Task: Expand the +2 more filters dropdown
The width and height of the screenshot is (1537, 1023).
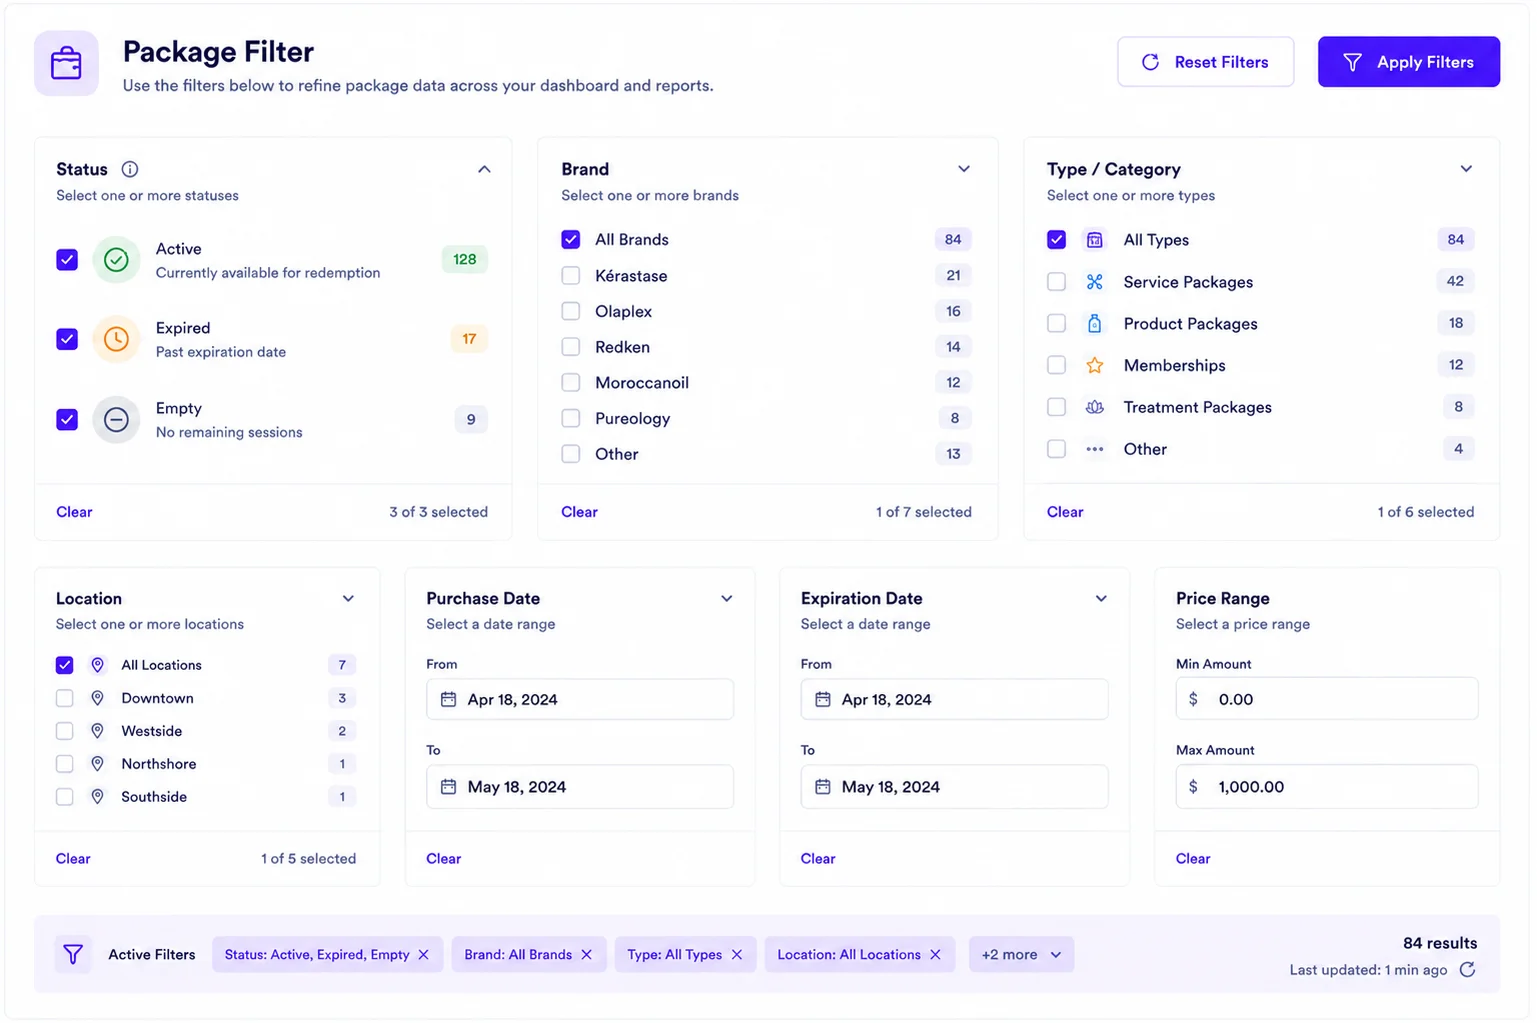Action: 1021,955
